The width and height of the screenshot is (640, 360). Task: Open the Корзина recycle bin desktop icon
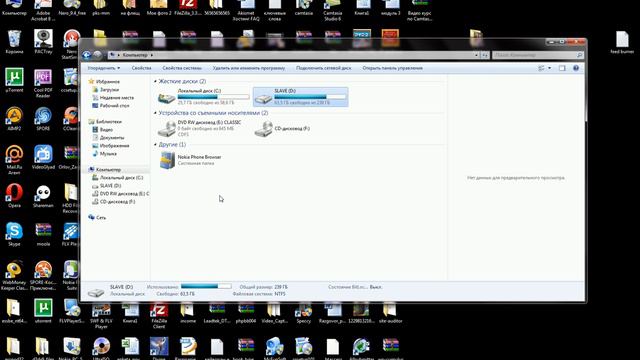14,42
